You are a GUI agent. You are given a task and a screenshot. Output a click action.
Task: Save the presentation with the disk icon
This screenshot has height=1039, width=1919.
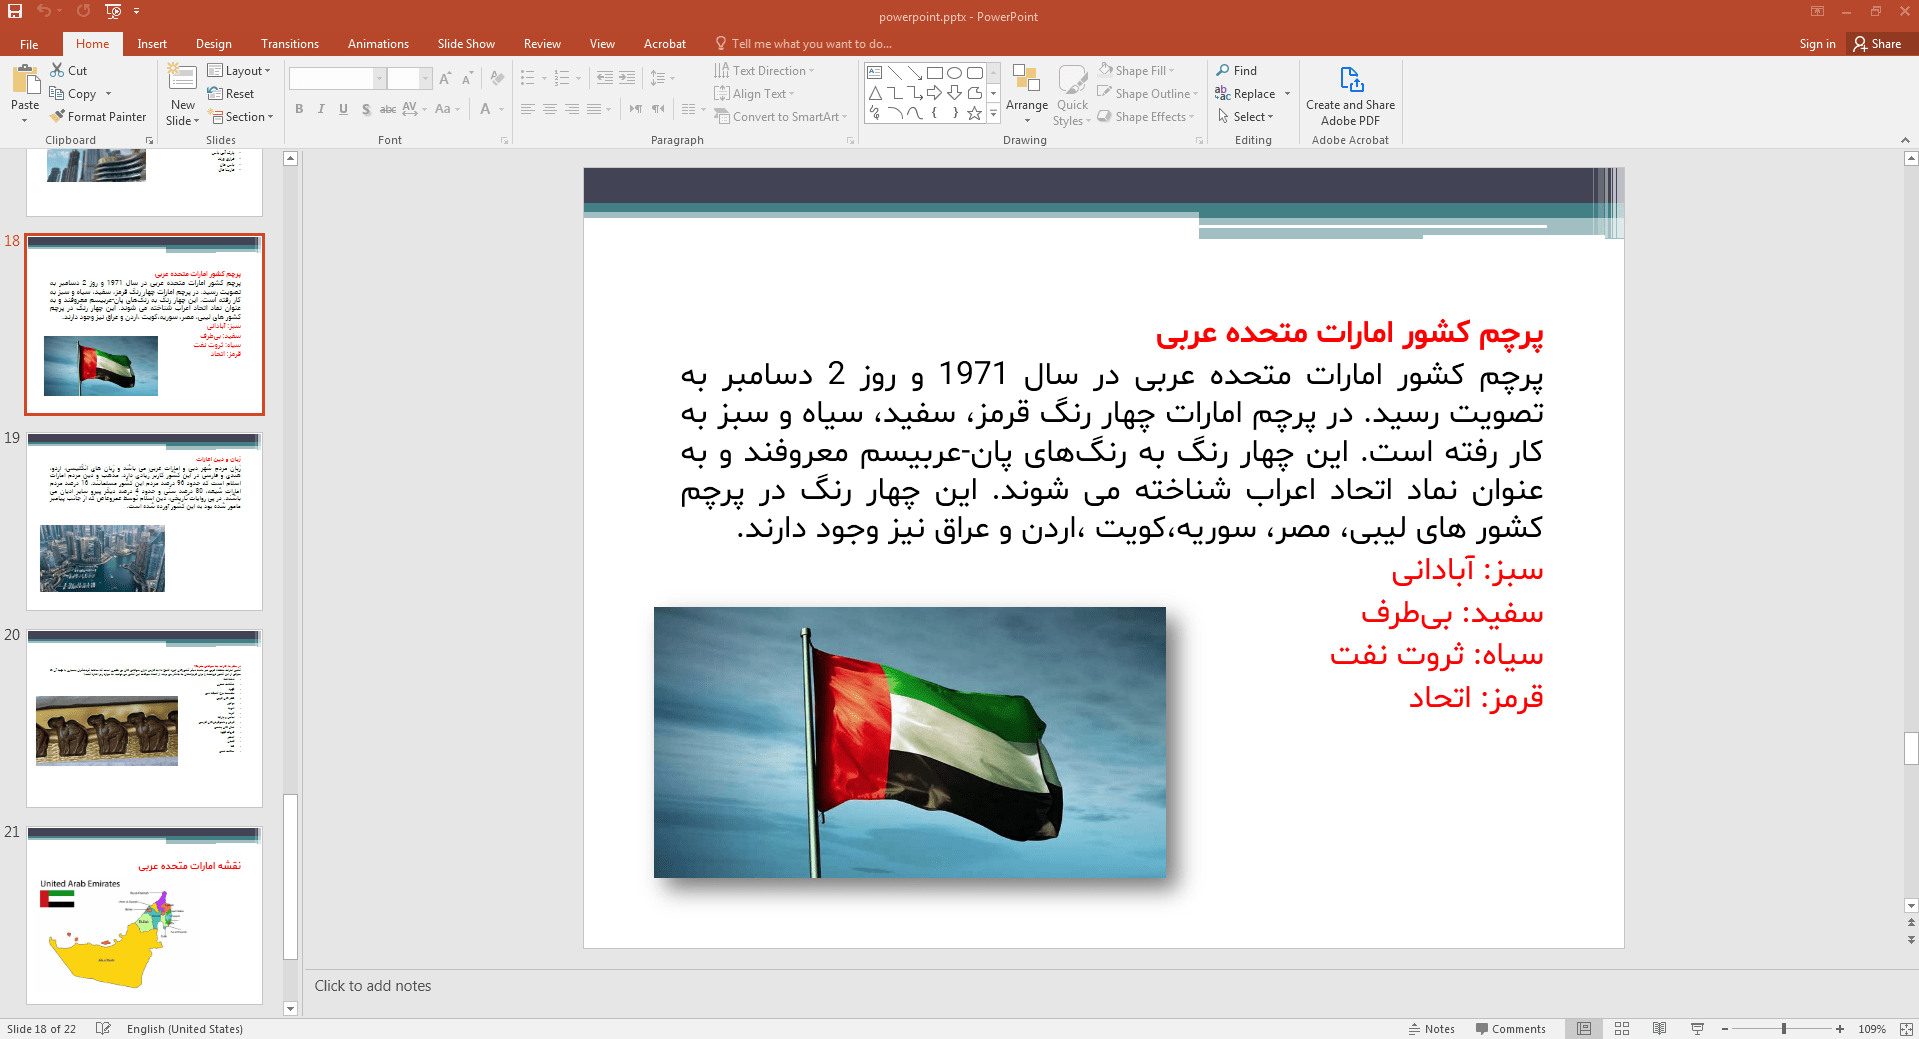point(15,11)
